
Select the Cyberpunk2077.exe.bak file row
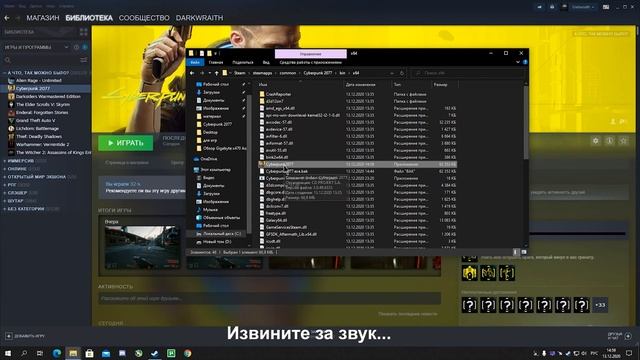tap(357, 171)
